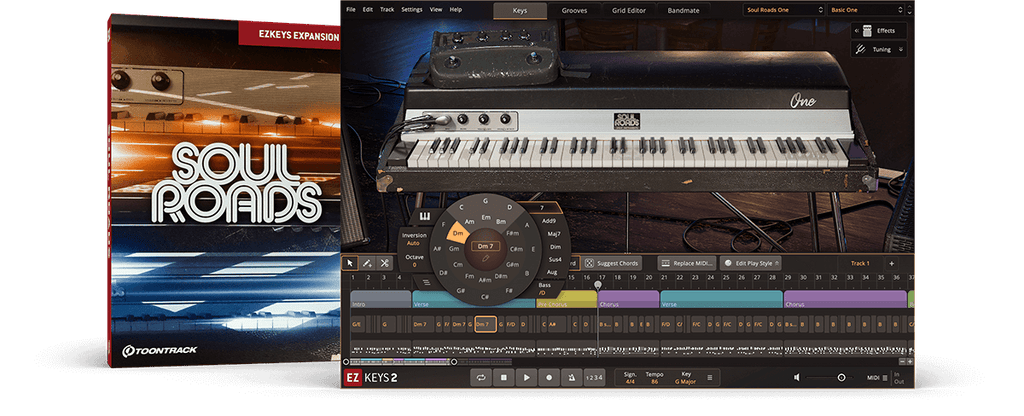Toggle the metronome icon
This screenshot has width=1024, height=416.
[x=571, y=377]
